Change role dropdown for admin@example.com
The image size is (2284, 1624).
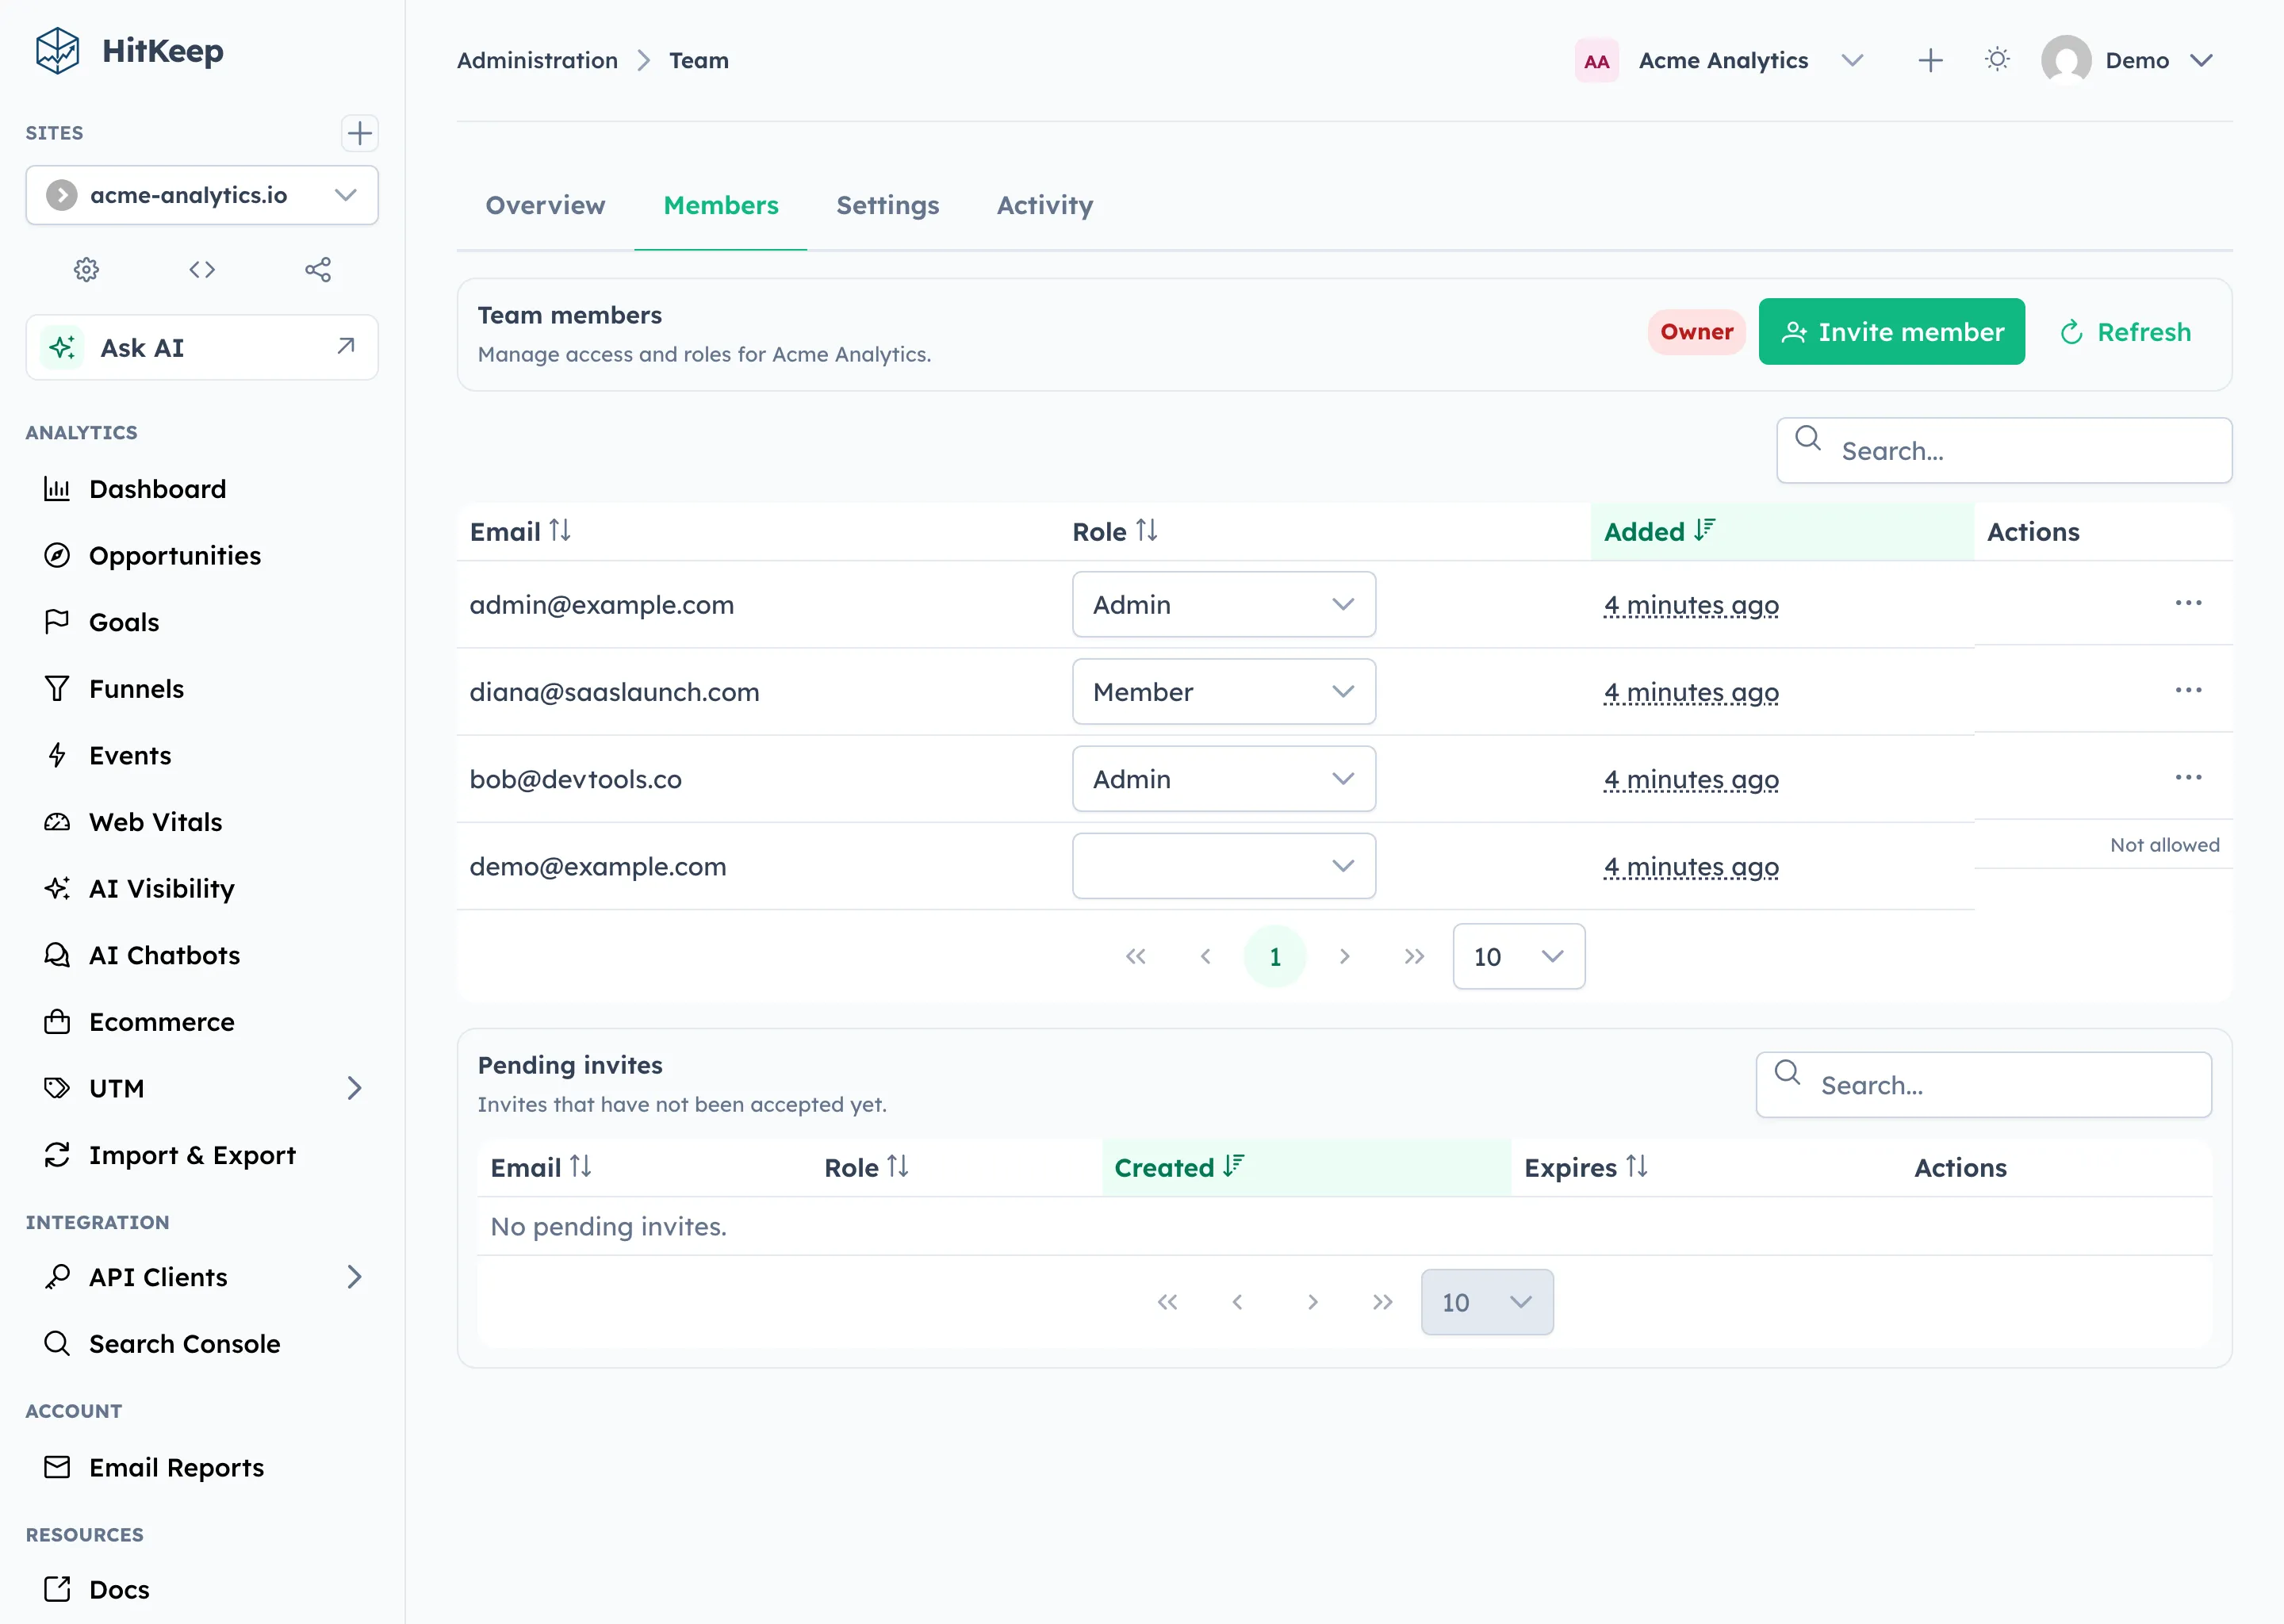[x=1224, y=604]
